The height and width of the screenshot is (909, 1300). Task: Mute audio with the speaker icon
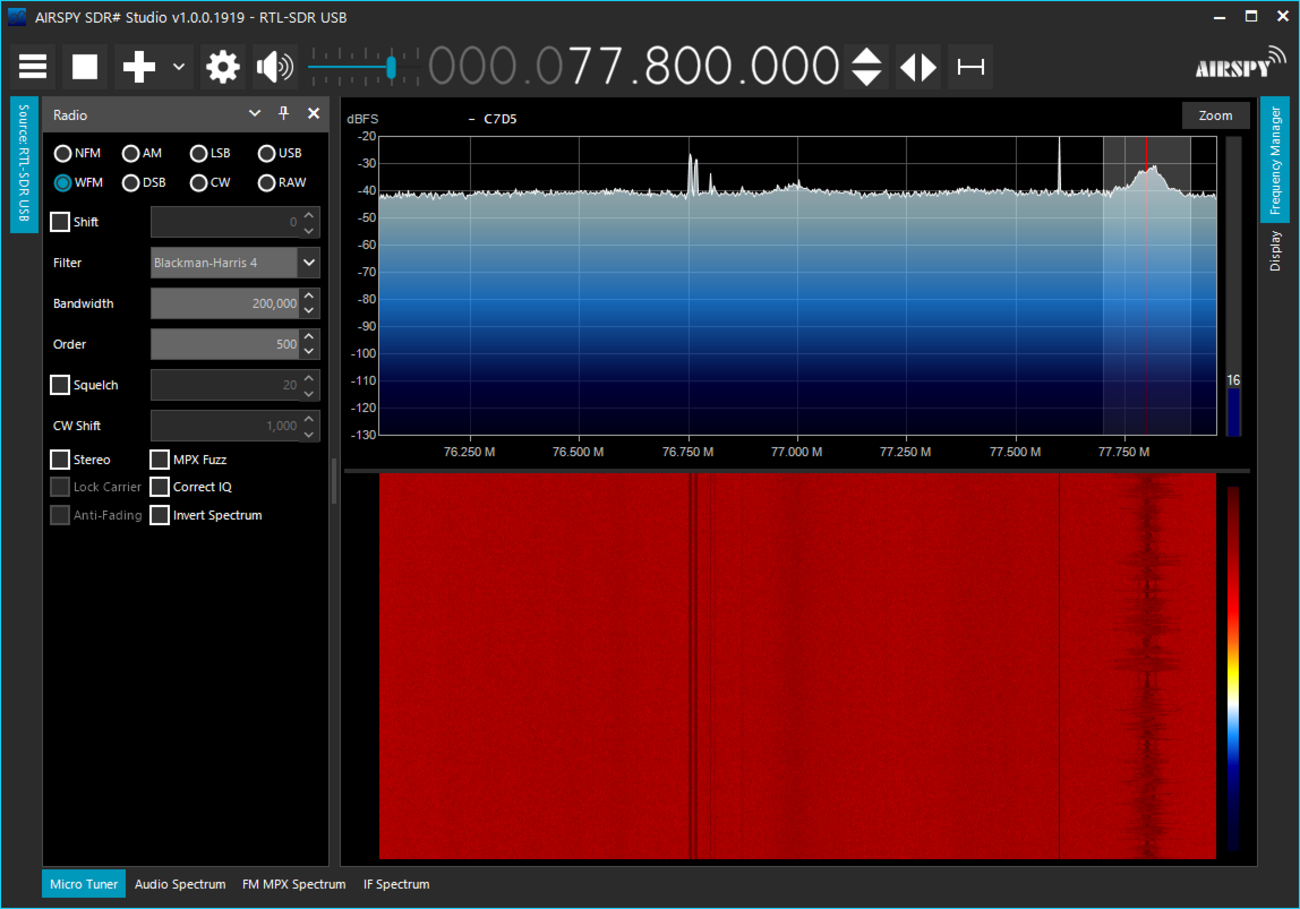[275, 67]
